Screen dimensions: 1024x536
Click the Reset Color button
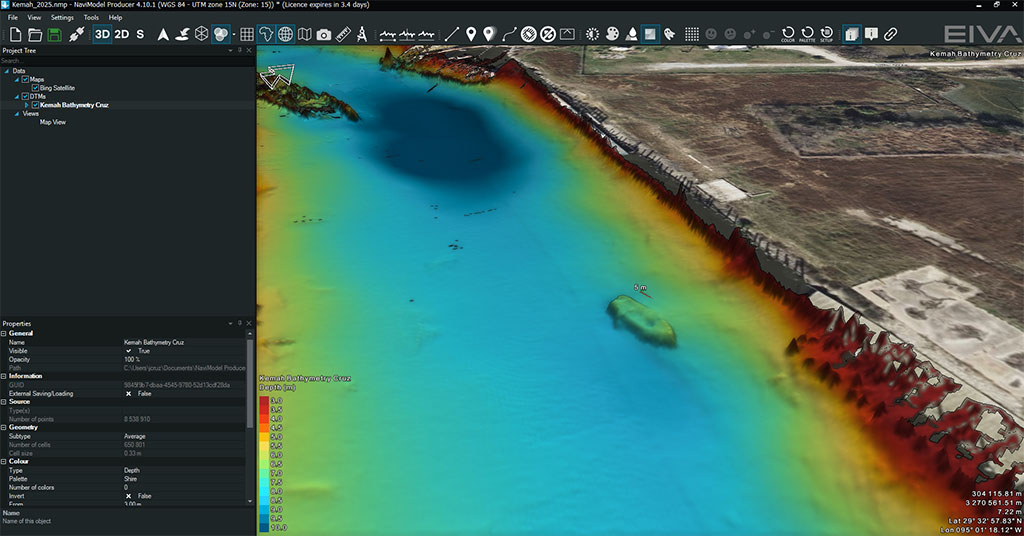788,34
